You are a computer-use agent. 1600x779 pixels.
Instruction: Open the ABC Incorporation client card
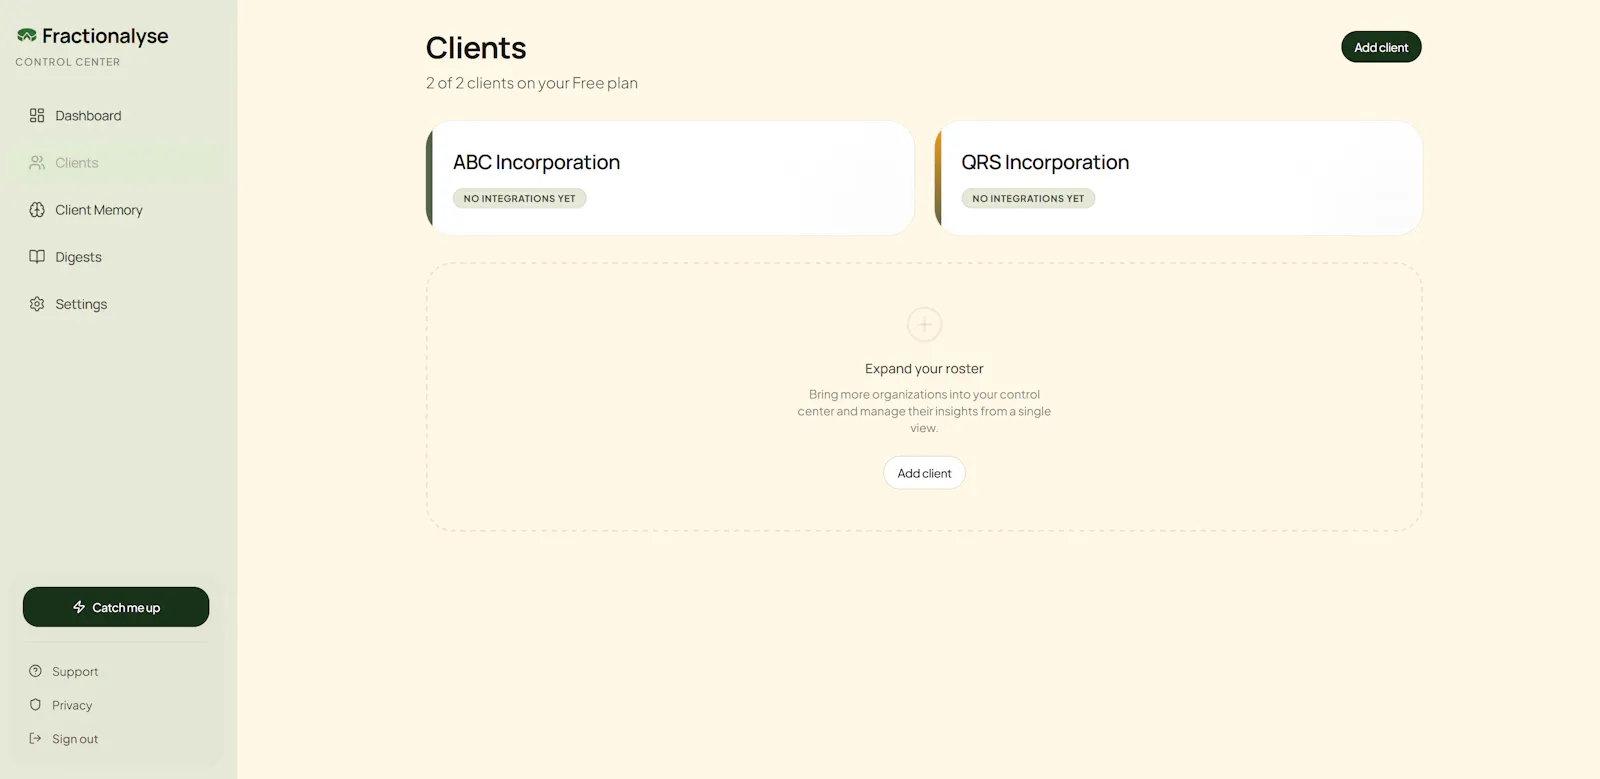pyautogui.click(x=670, y=178)
